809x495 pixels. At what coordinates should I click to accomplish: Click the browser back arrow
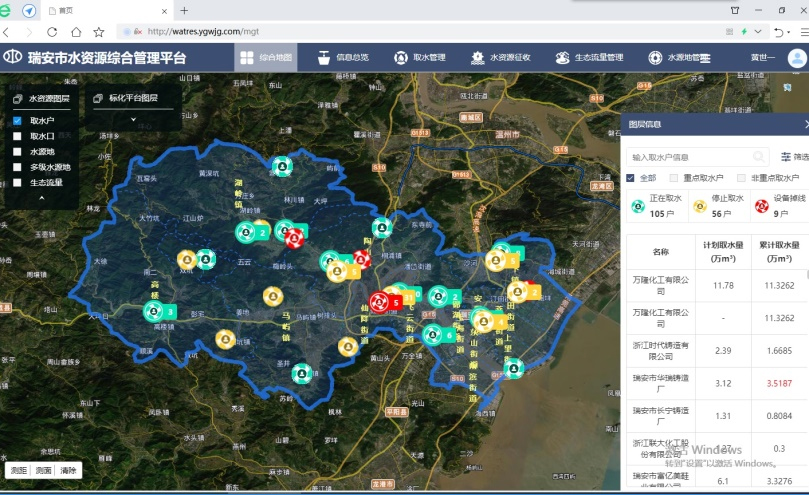coord(6,32)
